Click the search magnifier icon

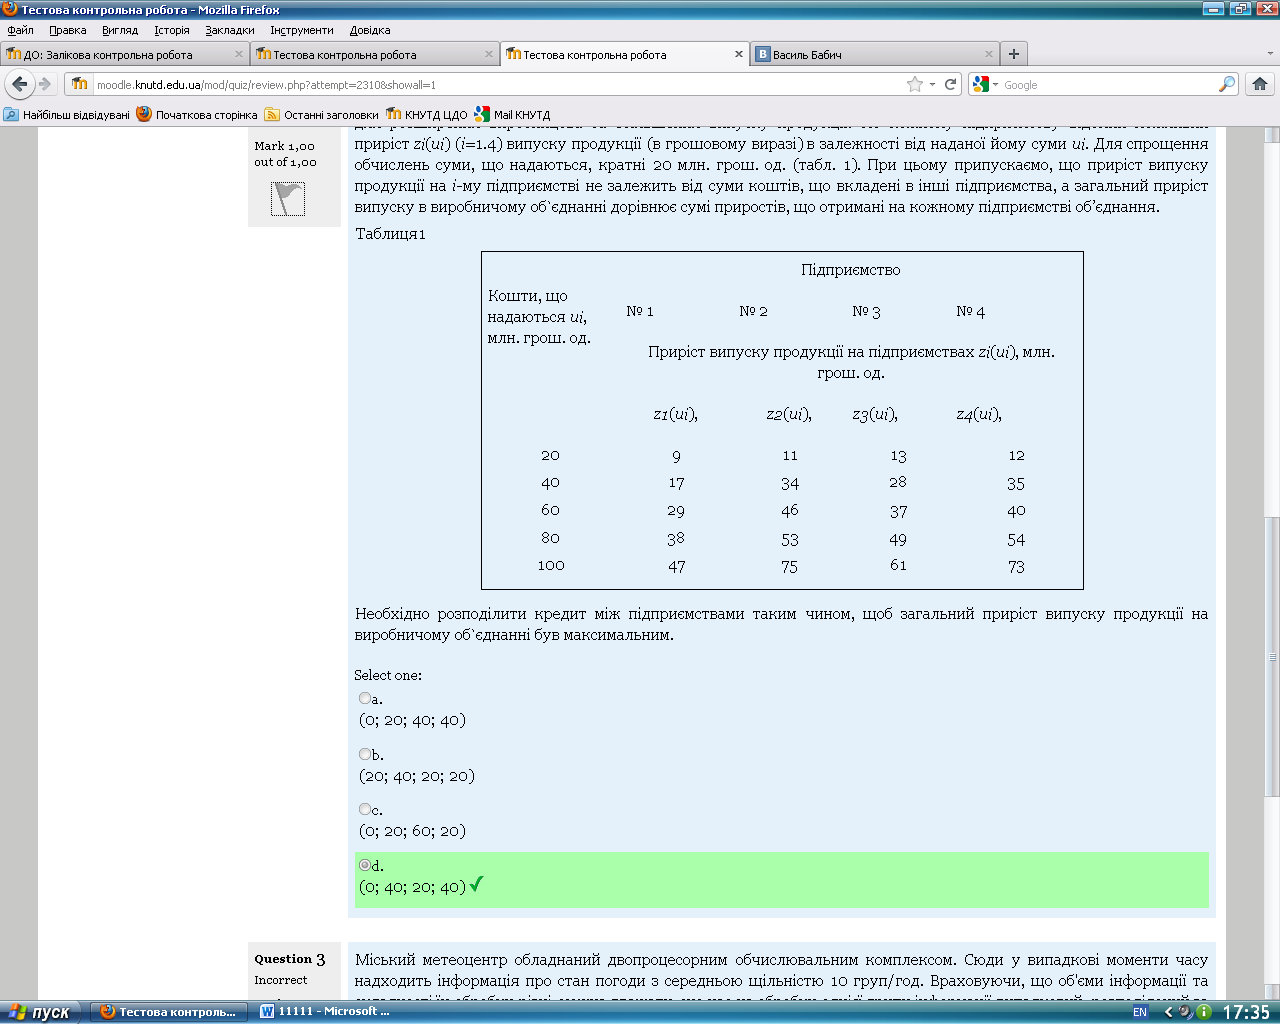click(1227, 84)
